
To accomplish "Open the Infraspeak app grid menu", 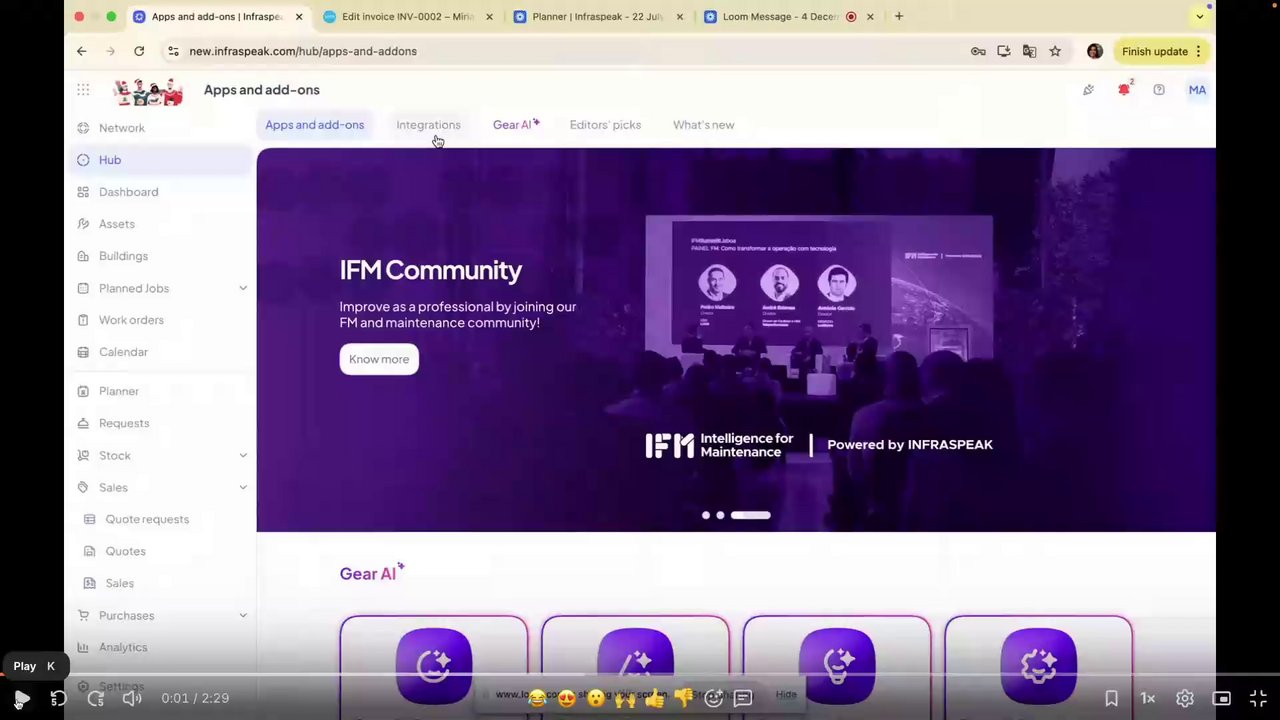I will (x=83, y=90).
